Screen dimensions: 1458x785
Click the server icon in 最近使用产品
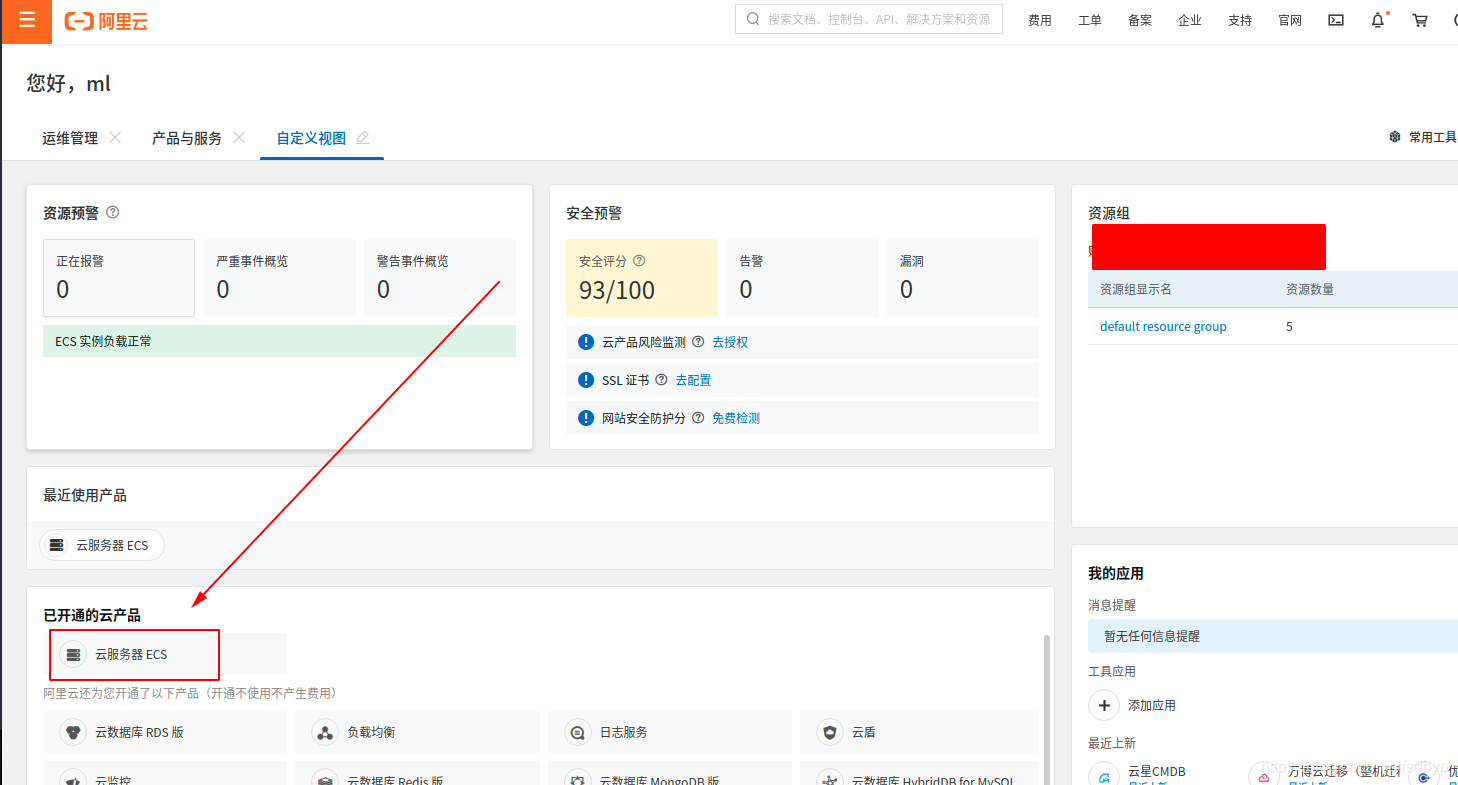57,545
